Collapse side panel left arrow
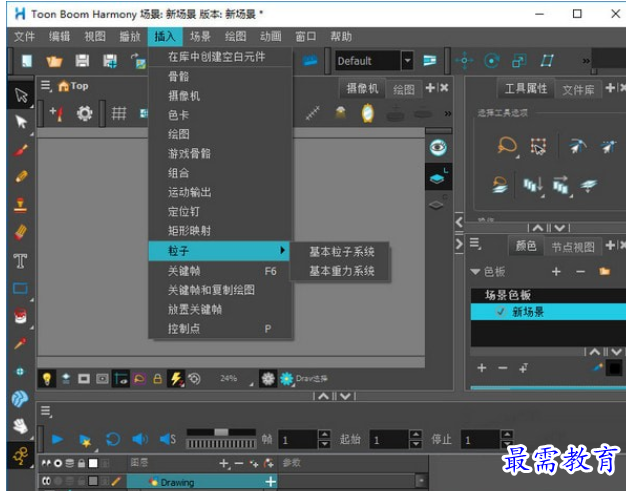Viewport: 626px width, 491px height. pyautogui.click(x=459, y=222)
